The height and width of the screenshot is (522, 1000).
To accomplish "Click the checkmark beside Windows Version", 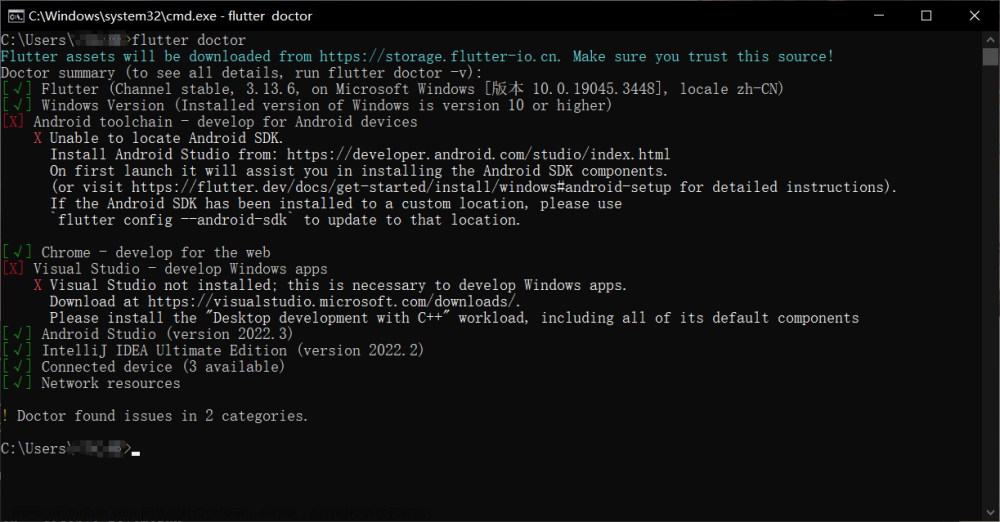I will click(17, 105).
